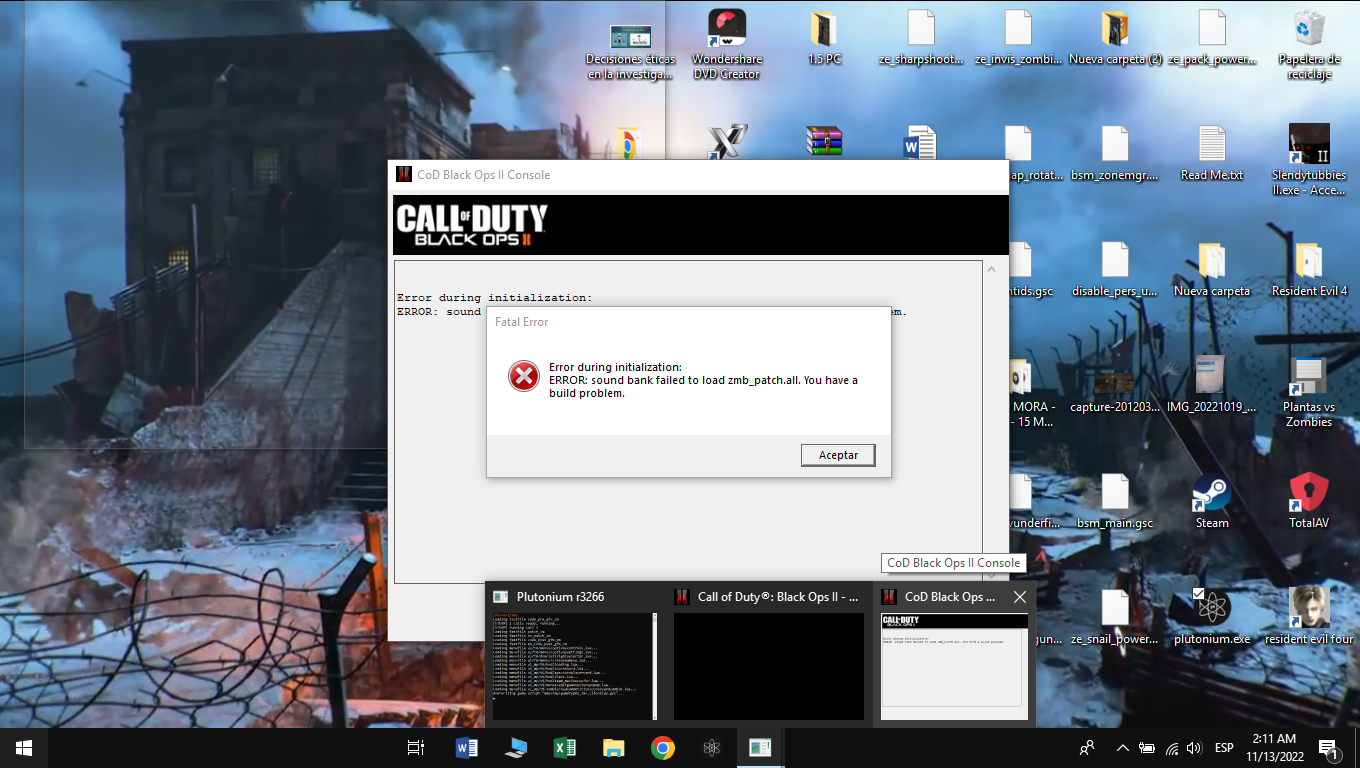Check the battery status icon

tap(1147, 748)
